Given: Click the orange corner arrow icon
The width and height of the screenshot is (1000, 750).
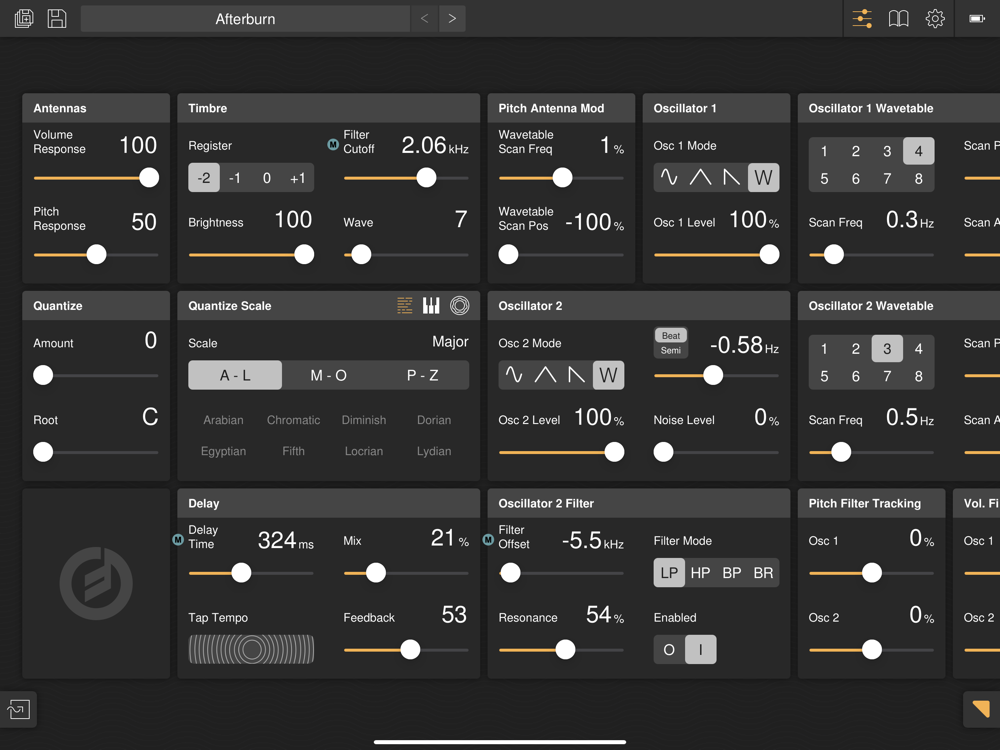Looking at the screenshot, I should pyautogui.click(x=981, y=709).
